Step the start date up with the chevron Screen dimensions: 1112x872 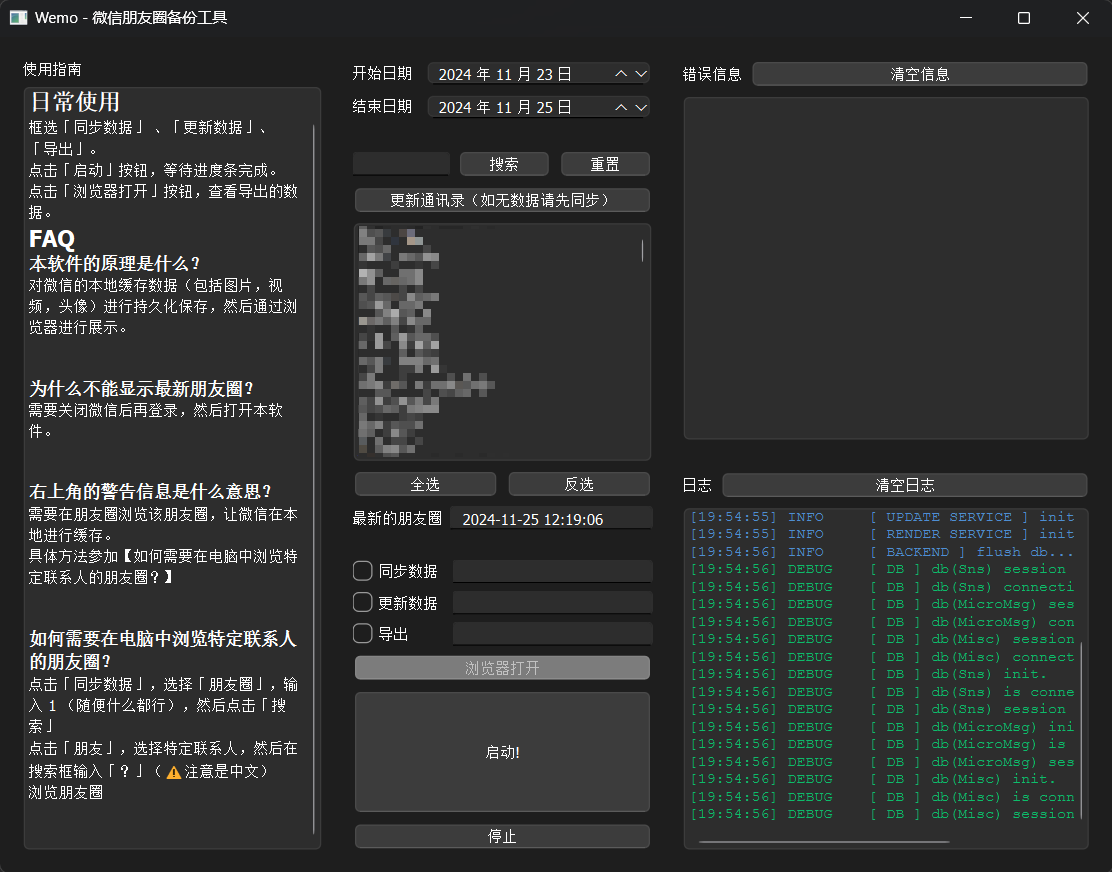[620, 73]
